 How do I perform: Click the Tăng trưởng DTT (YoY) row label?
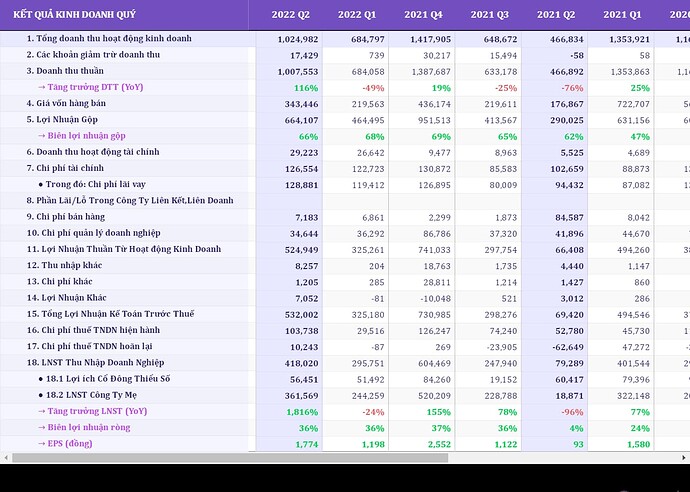(91, 88)
